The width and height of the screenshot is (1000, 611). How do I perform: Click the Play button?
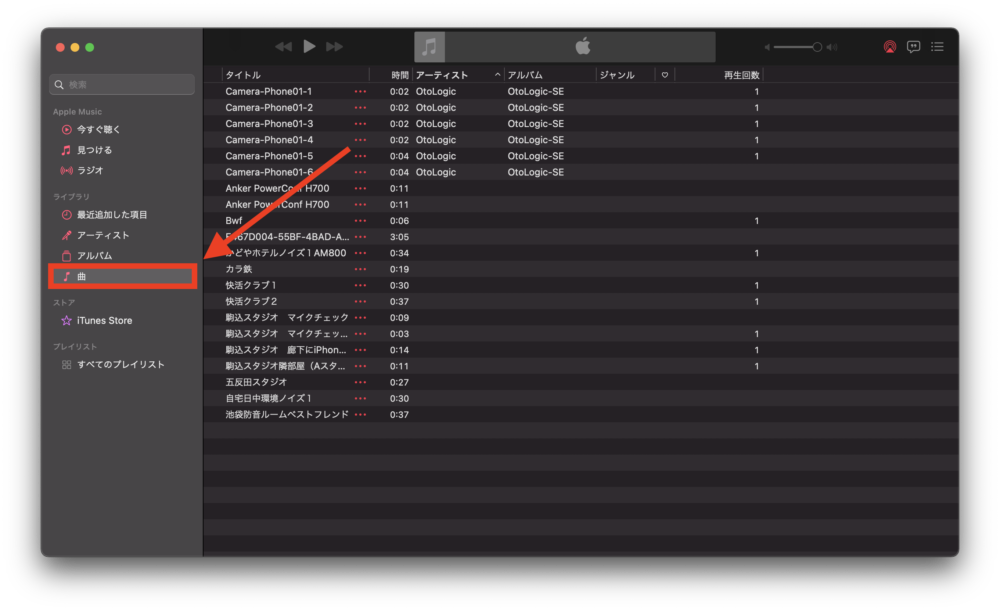click(309, 47)
